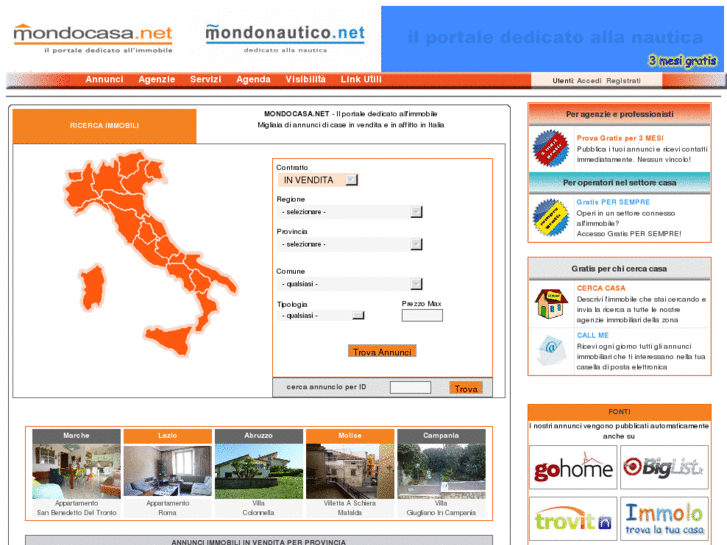The width and height of the screenshot is (727, 545).
Task: Open the mondonautico.net logo link
Action: [285, 38]
